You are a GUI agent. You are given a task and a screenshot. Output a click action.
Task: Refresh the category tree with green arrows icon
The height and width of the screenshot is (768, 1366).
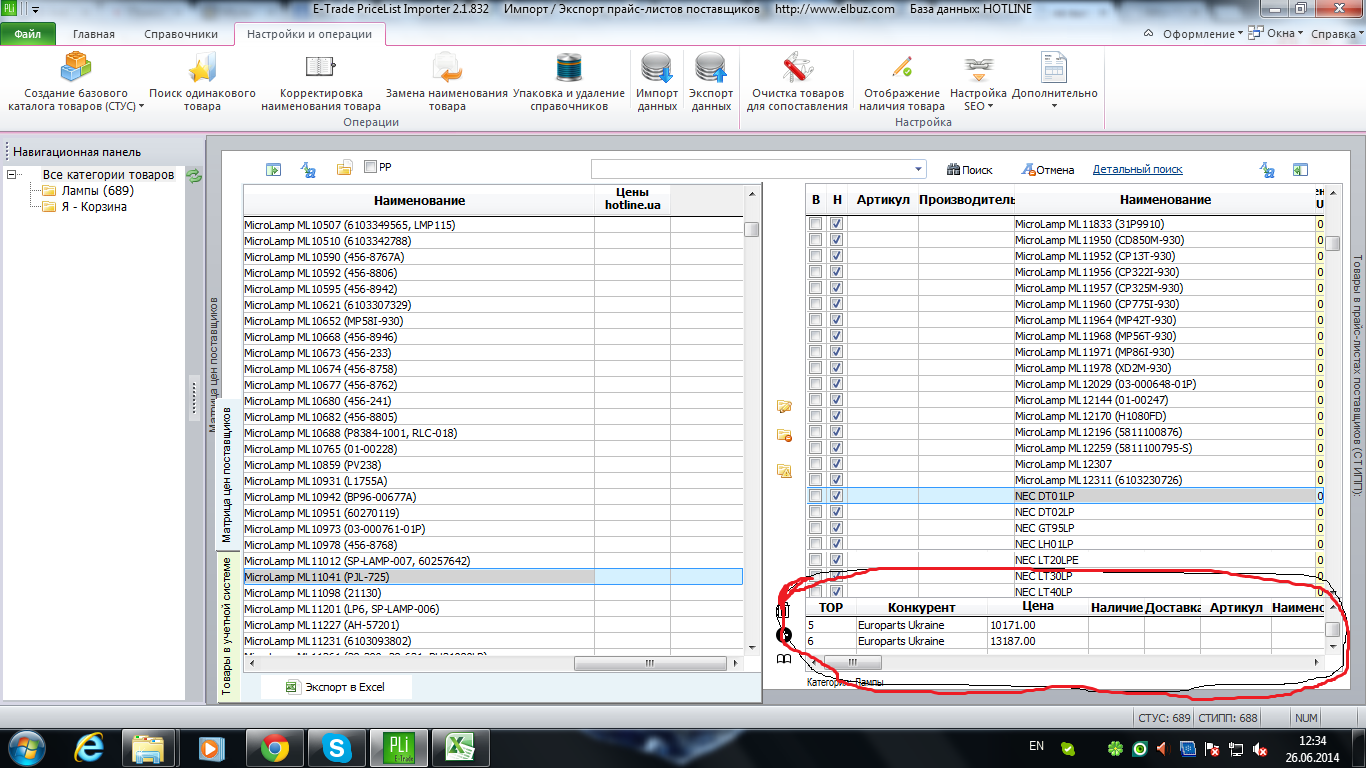pos(194,175)
